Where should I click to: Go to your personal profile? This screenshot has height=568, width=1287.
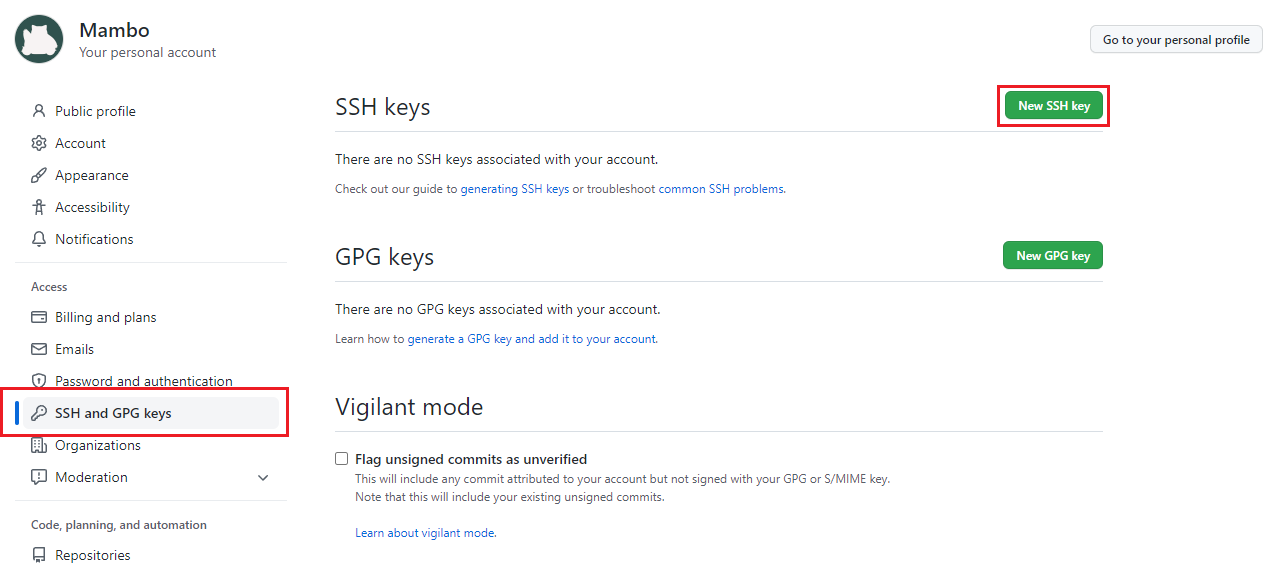coord(1176,40)
